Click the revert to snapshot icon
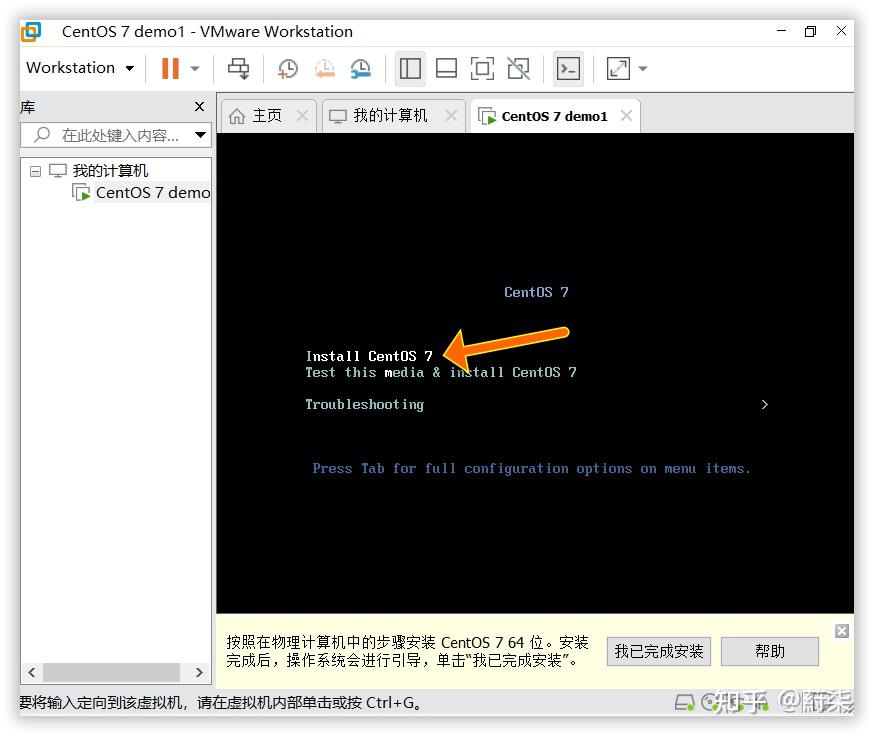Screen dimensions: 874x736 325,68
